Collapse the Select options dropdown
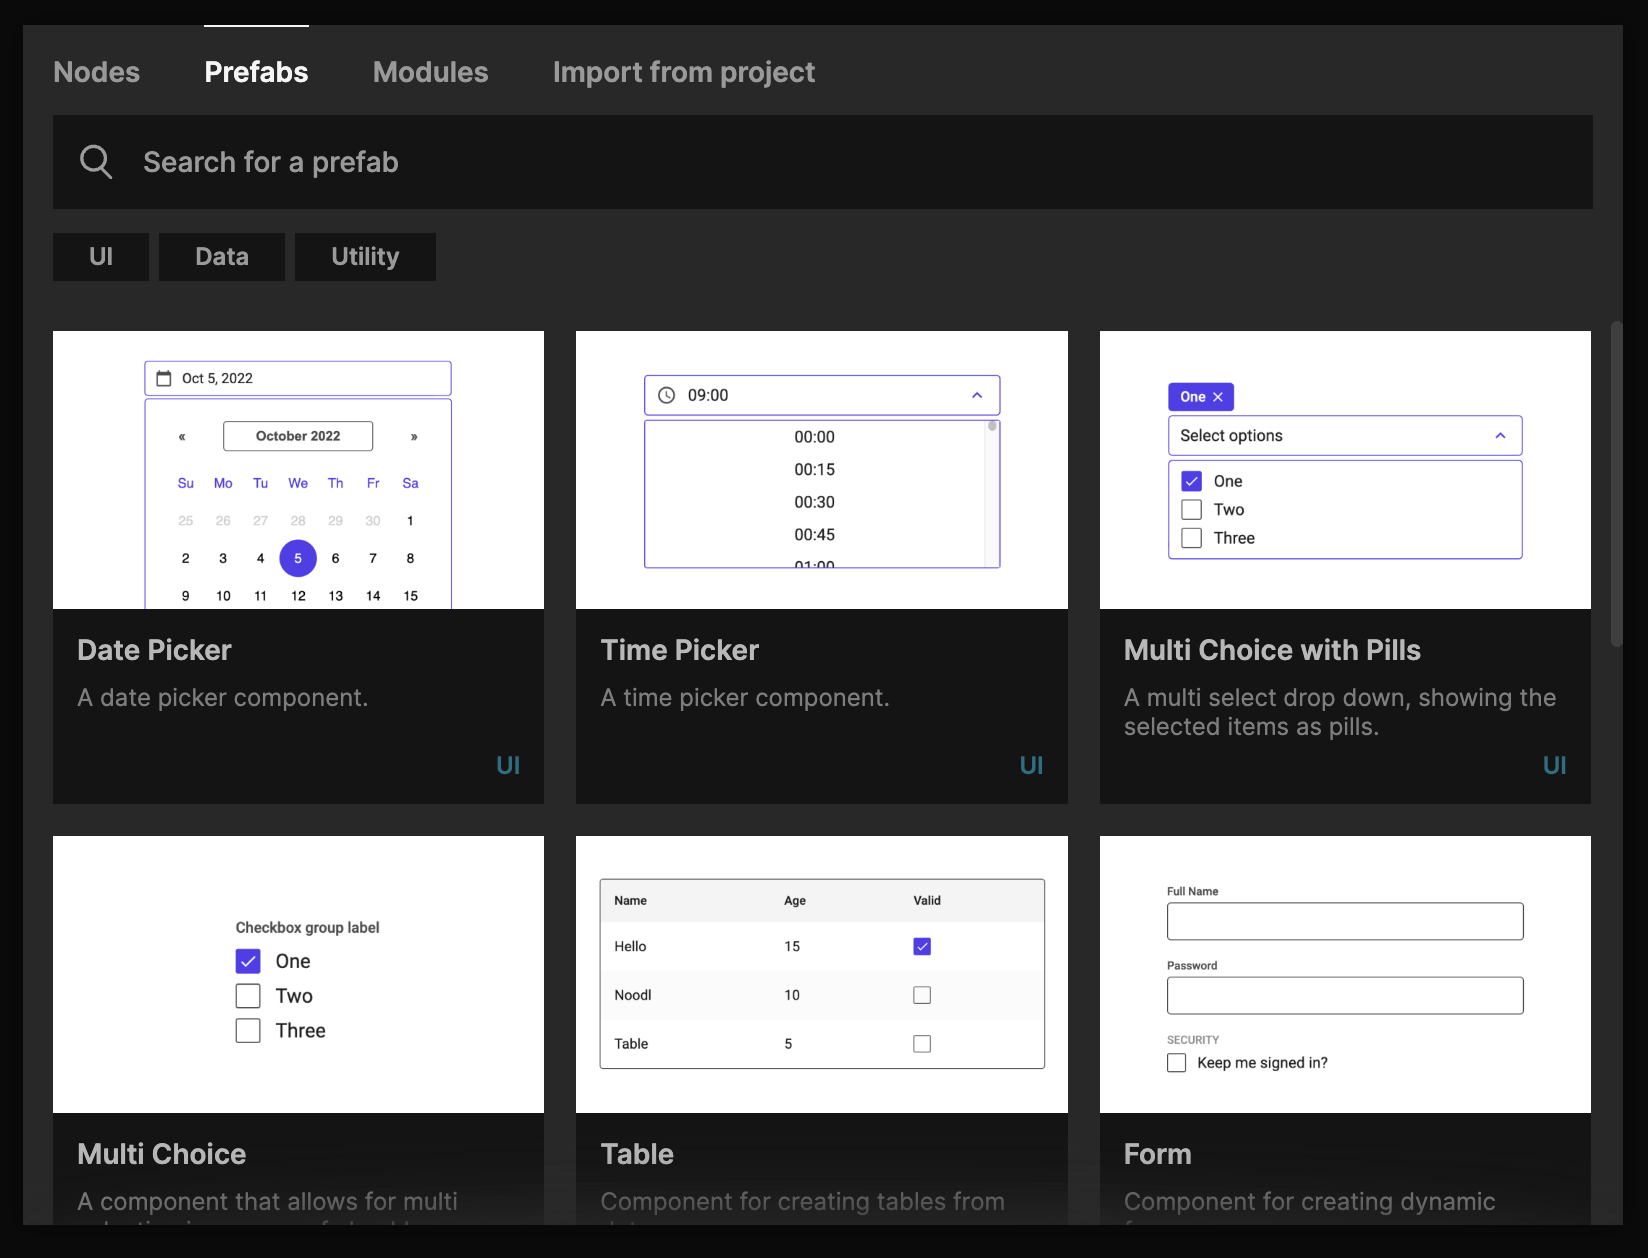Viewport: 1648px width, 1258px height. 1500,436
